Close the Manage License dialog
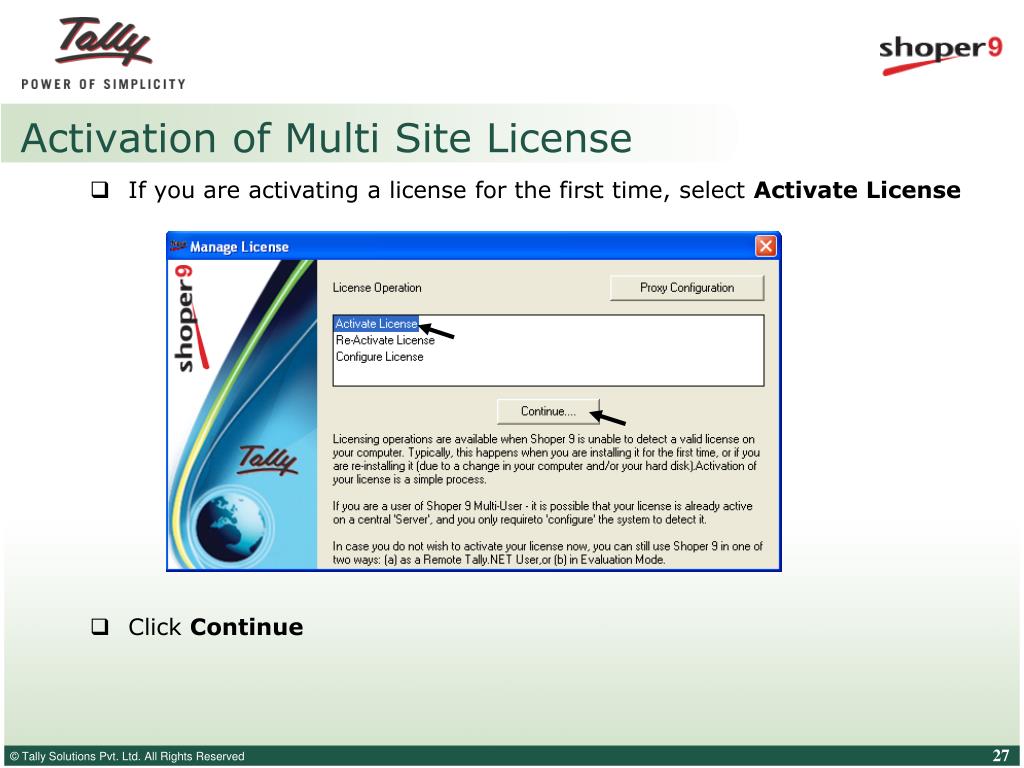 (x=765, y=246)
